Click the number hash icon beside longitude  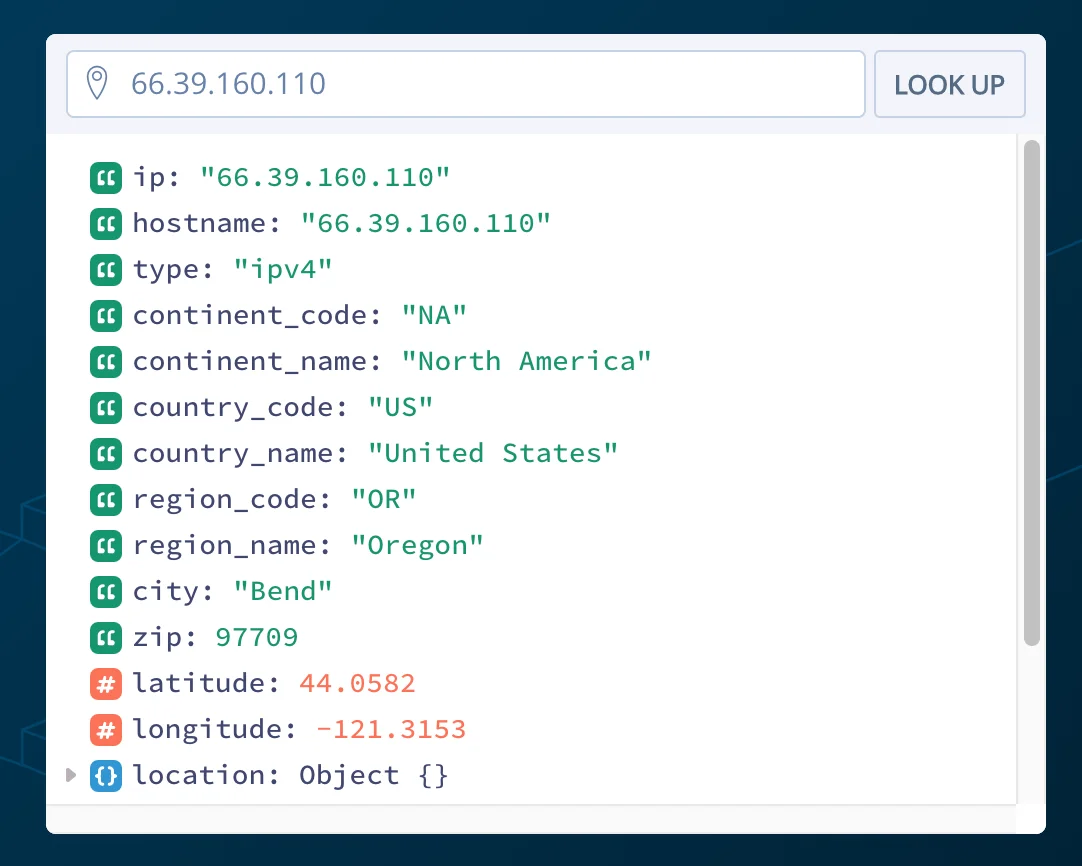click(106, 729)
